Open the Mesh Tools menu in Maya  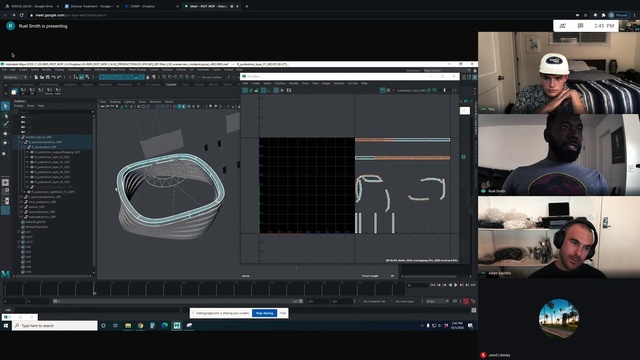pyautogui.click(x=118, y=69)
